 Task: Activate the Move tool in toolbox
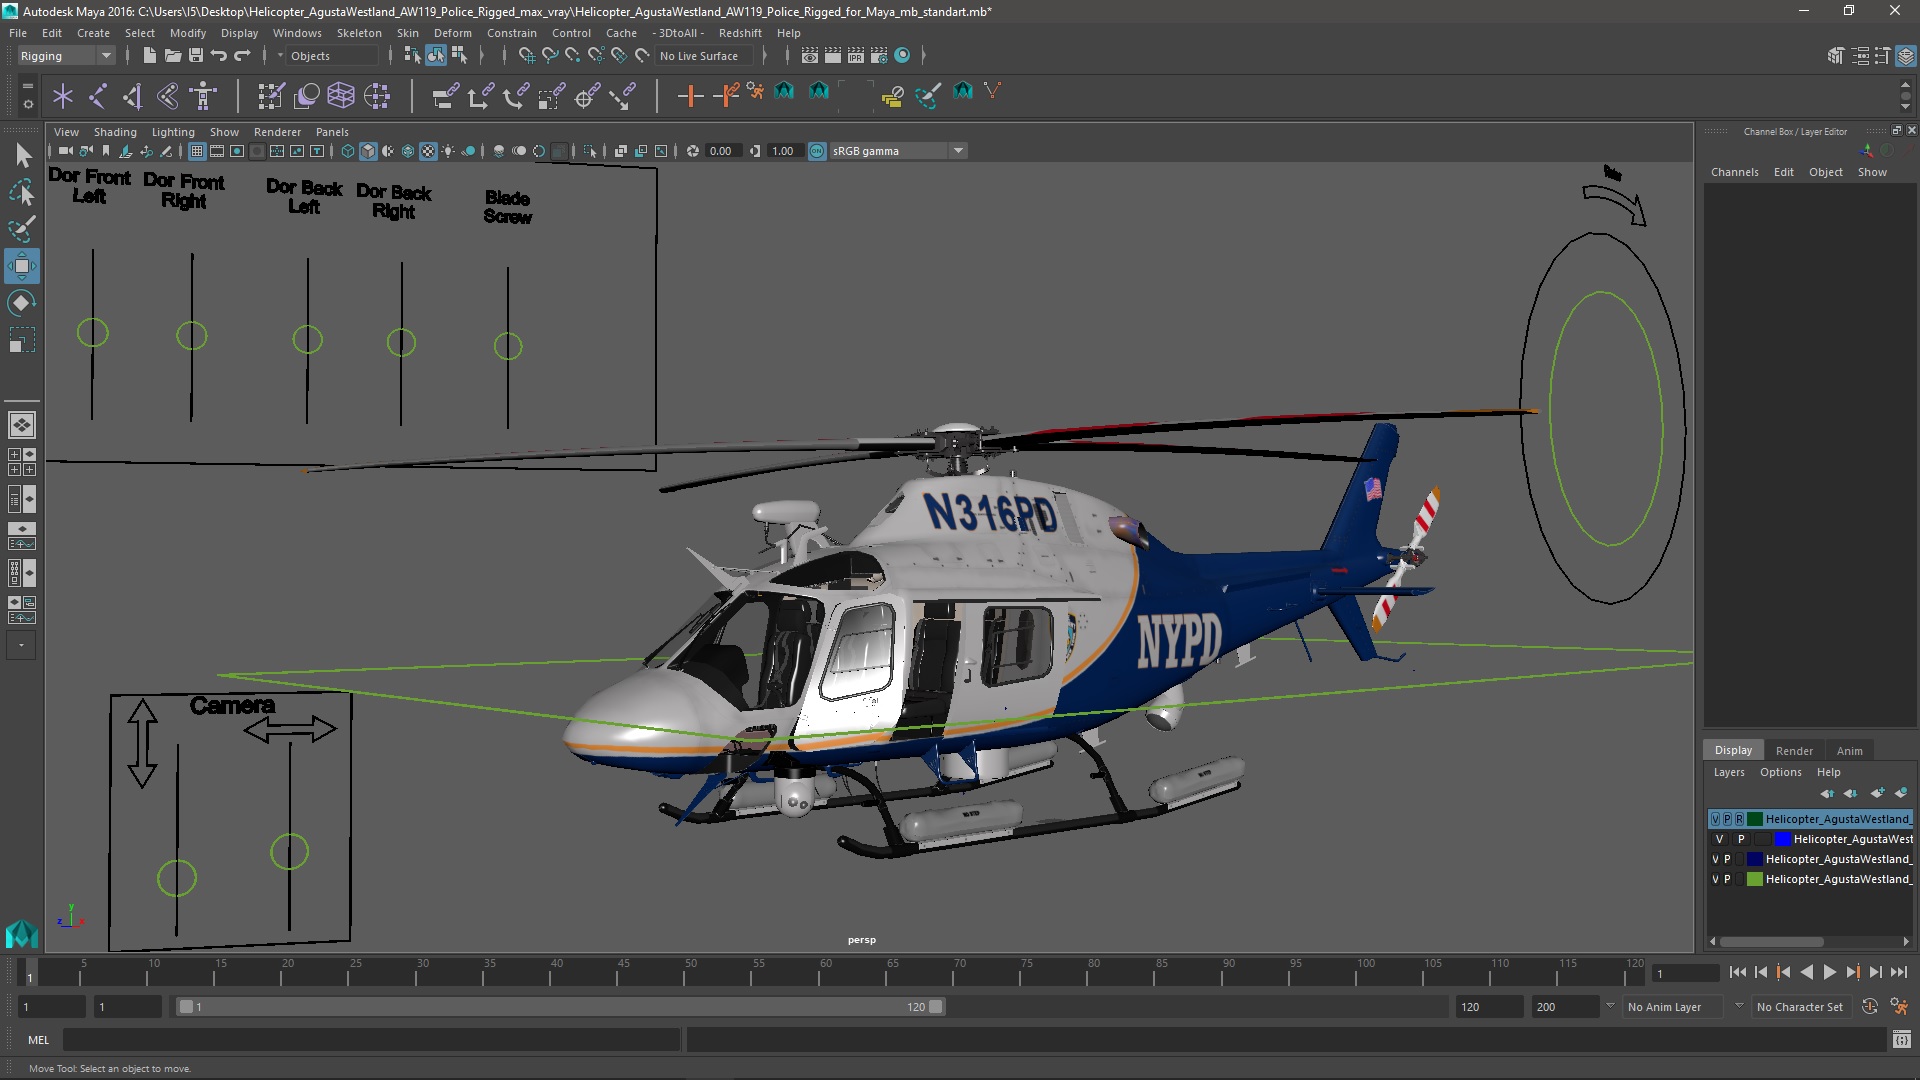tap(22, 266)
